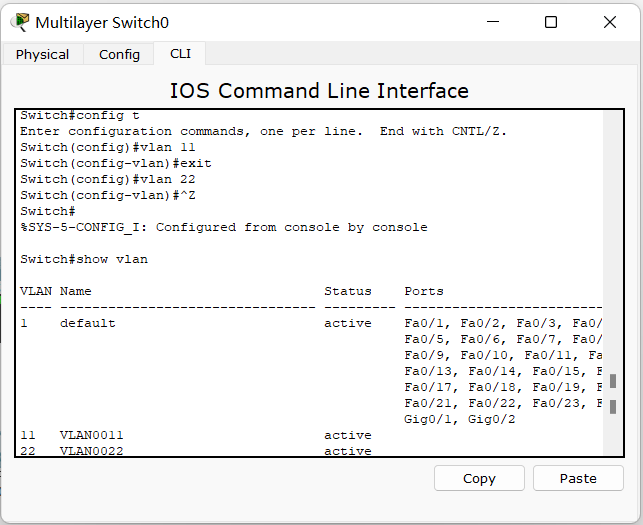
Task: Switch to the Physical tab
Action: pyautogui.click(x=43, y=54)
